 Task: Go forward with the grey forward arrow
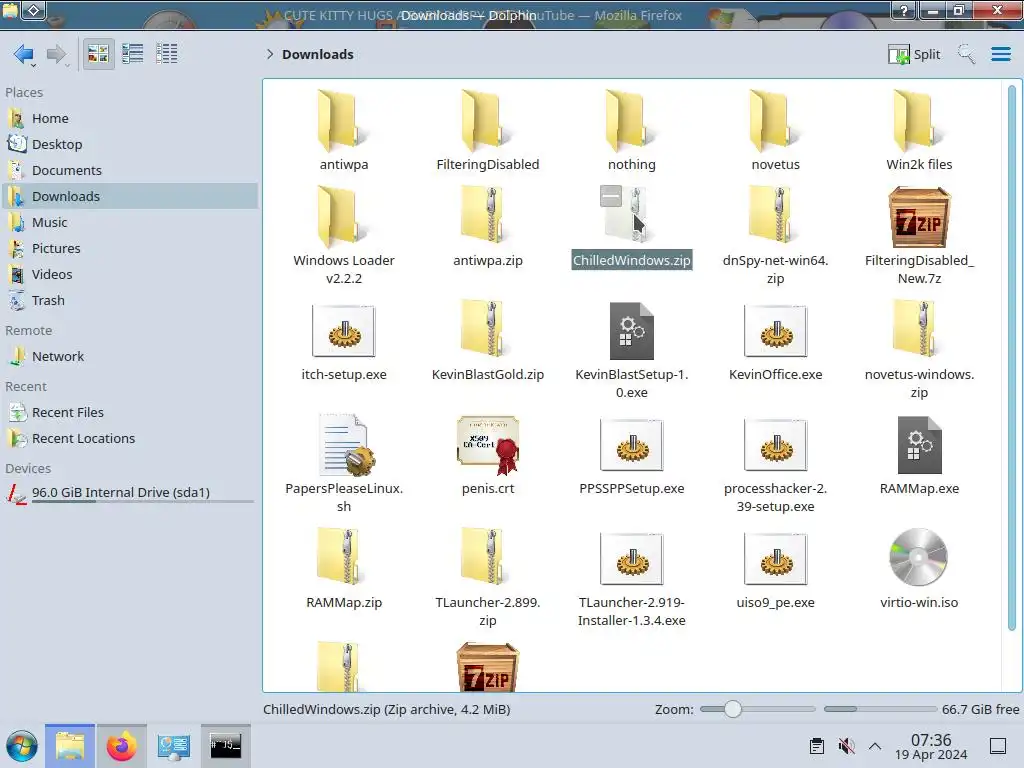(x=57, y=54)
